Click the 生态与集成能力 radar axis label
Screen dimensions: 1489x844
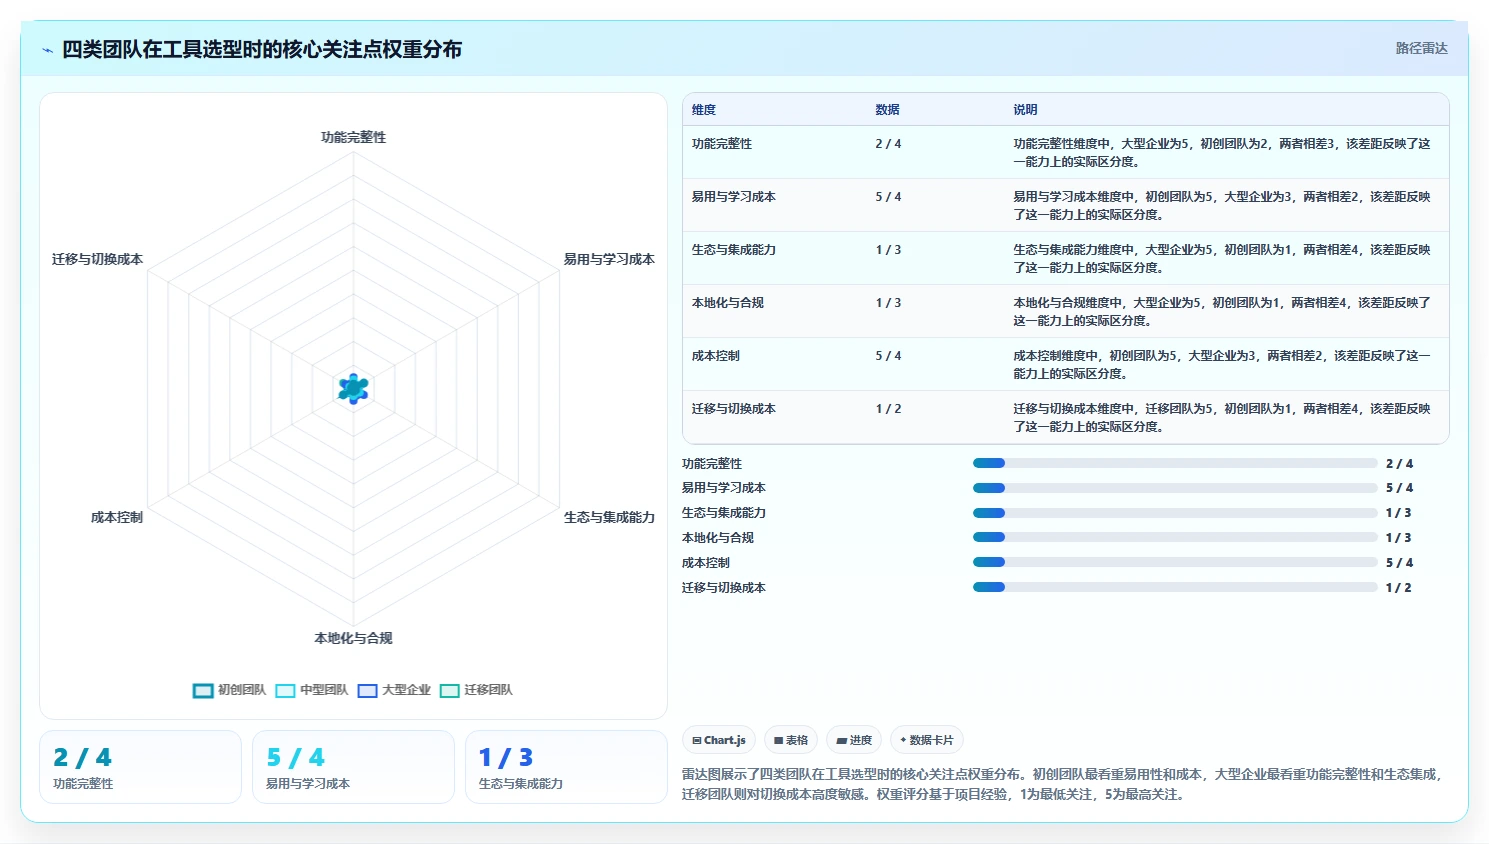click(x=609, y=517)
